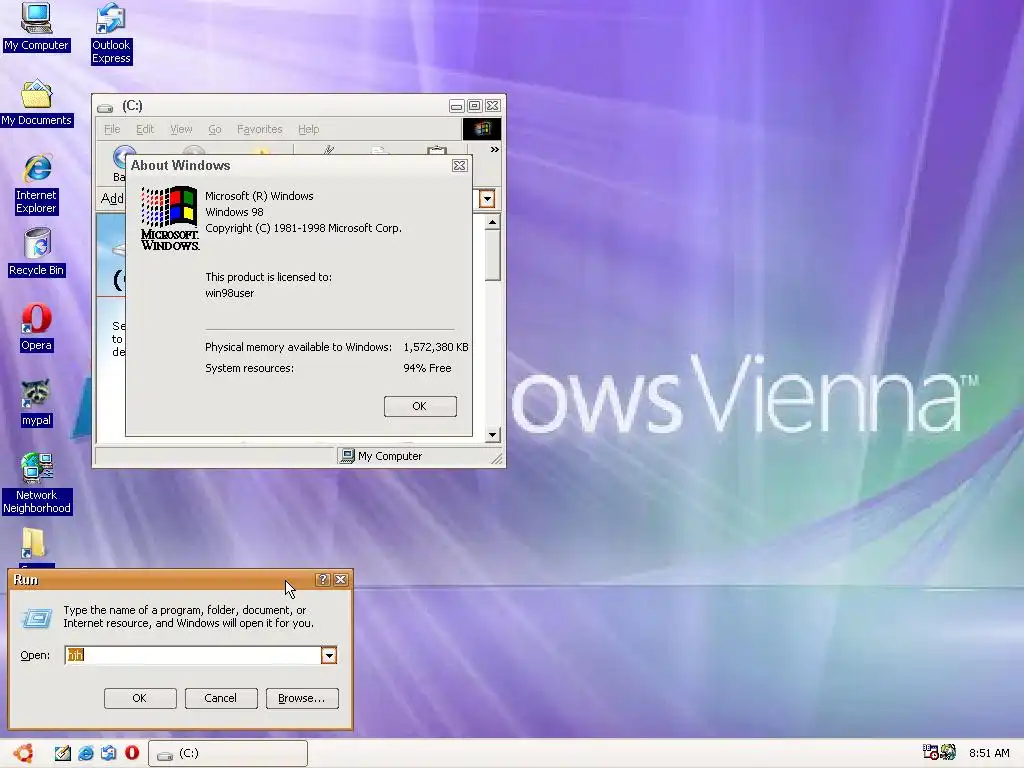Click Browse... in the Run dialog
This screenshot has width=1024, height=768.
[302, 698]
